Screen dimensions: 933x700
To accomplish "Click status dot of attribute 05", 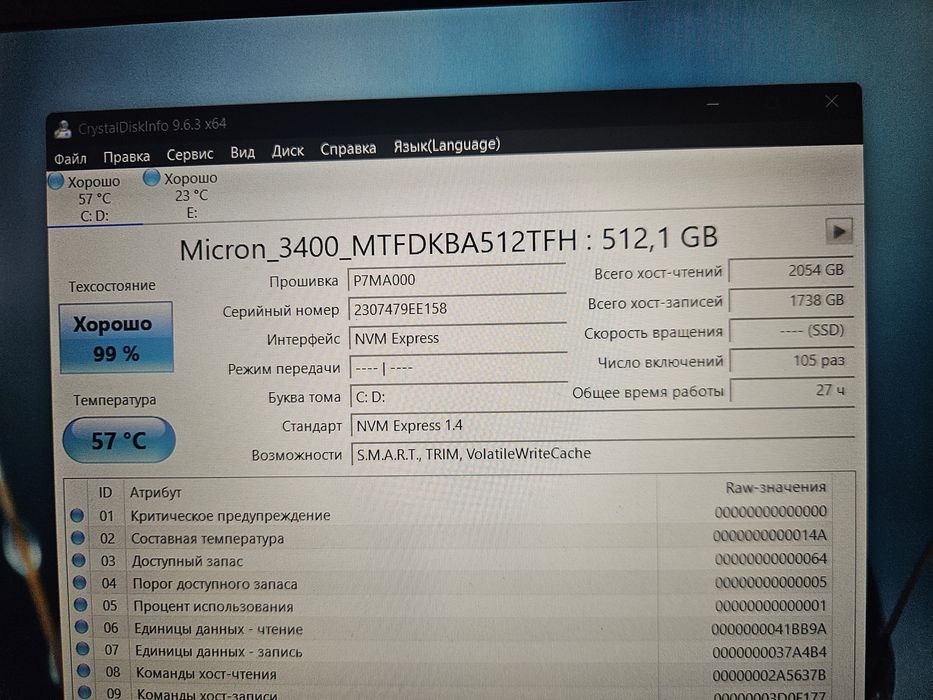I will point(80,605).
